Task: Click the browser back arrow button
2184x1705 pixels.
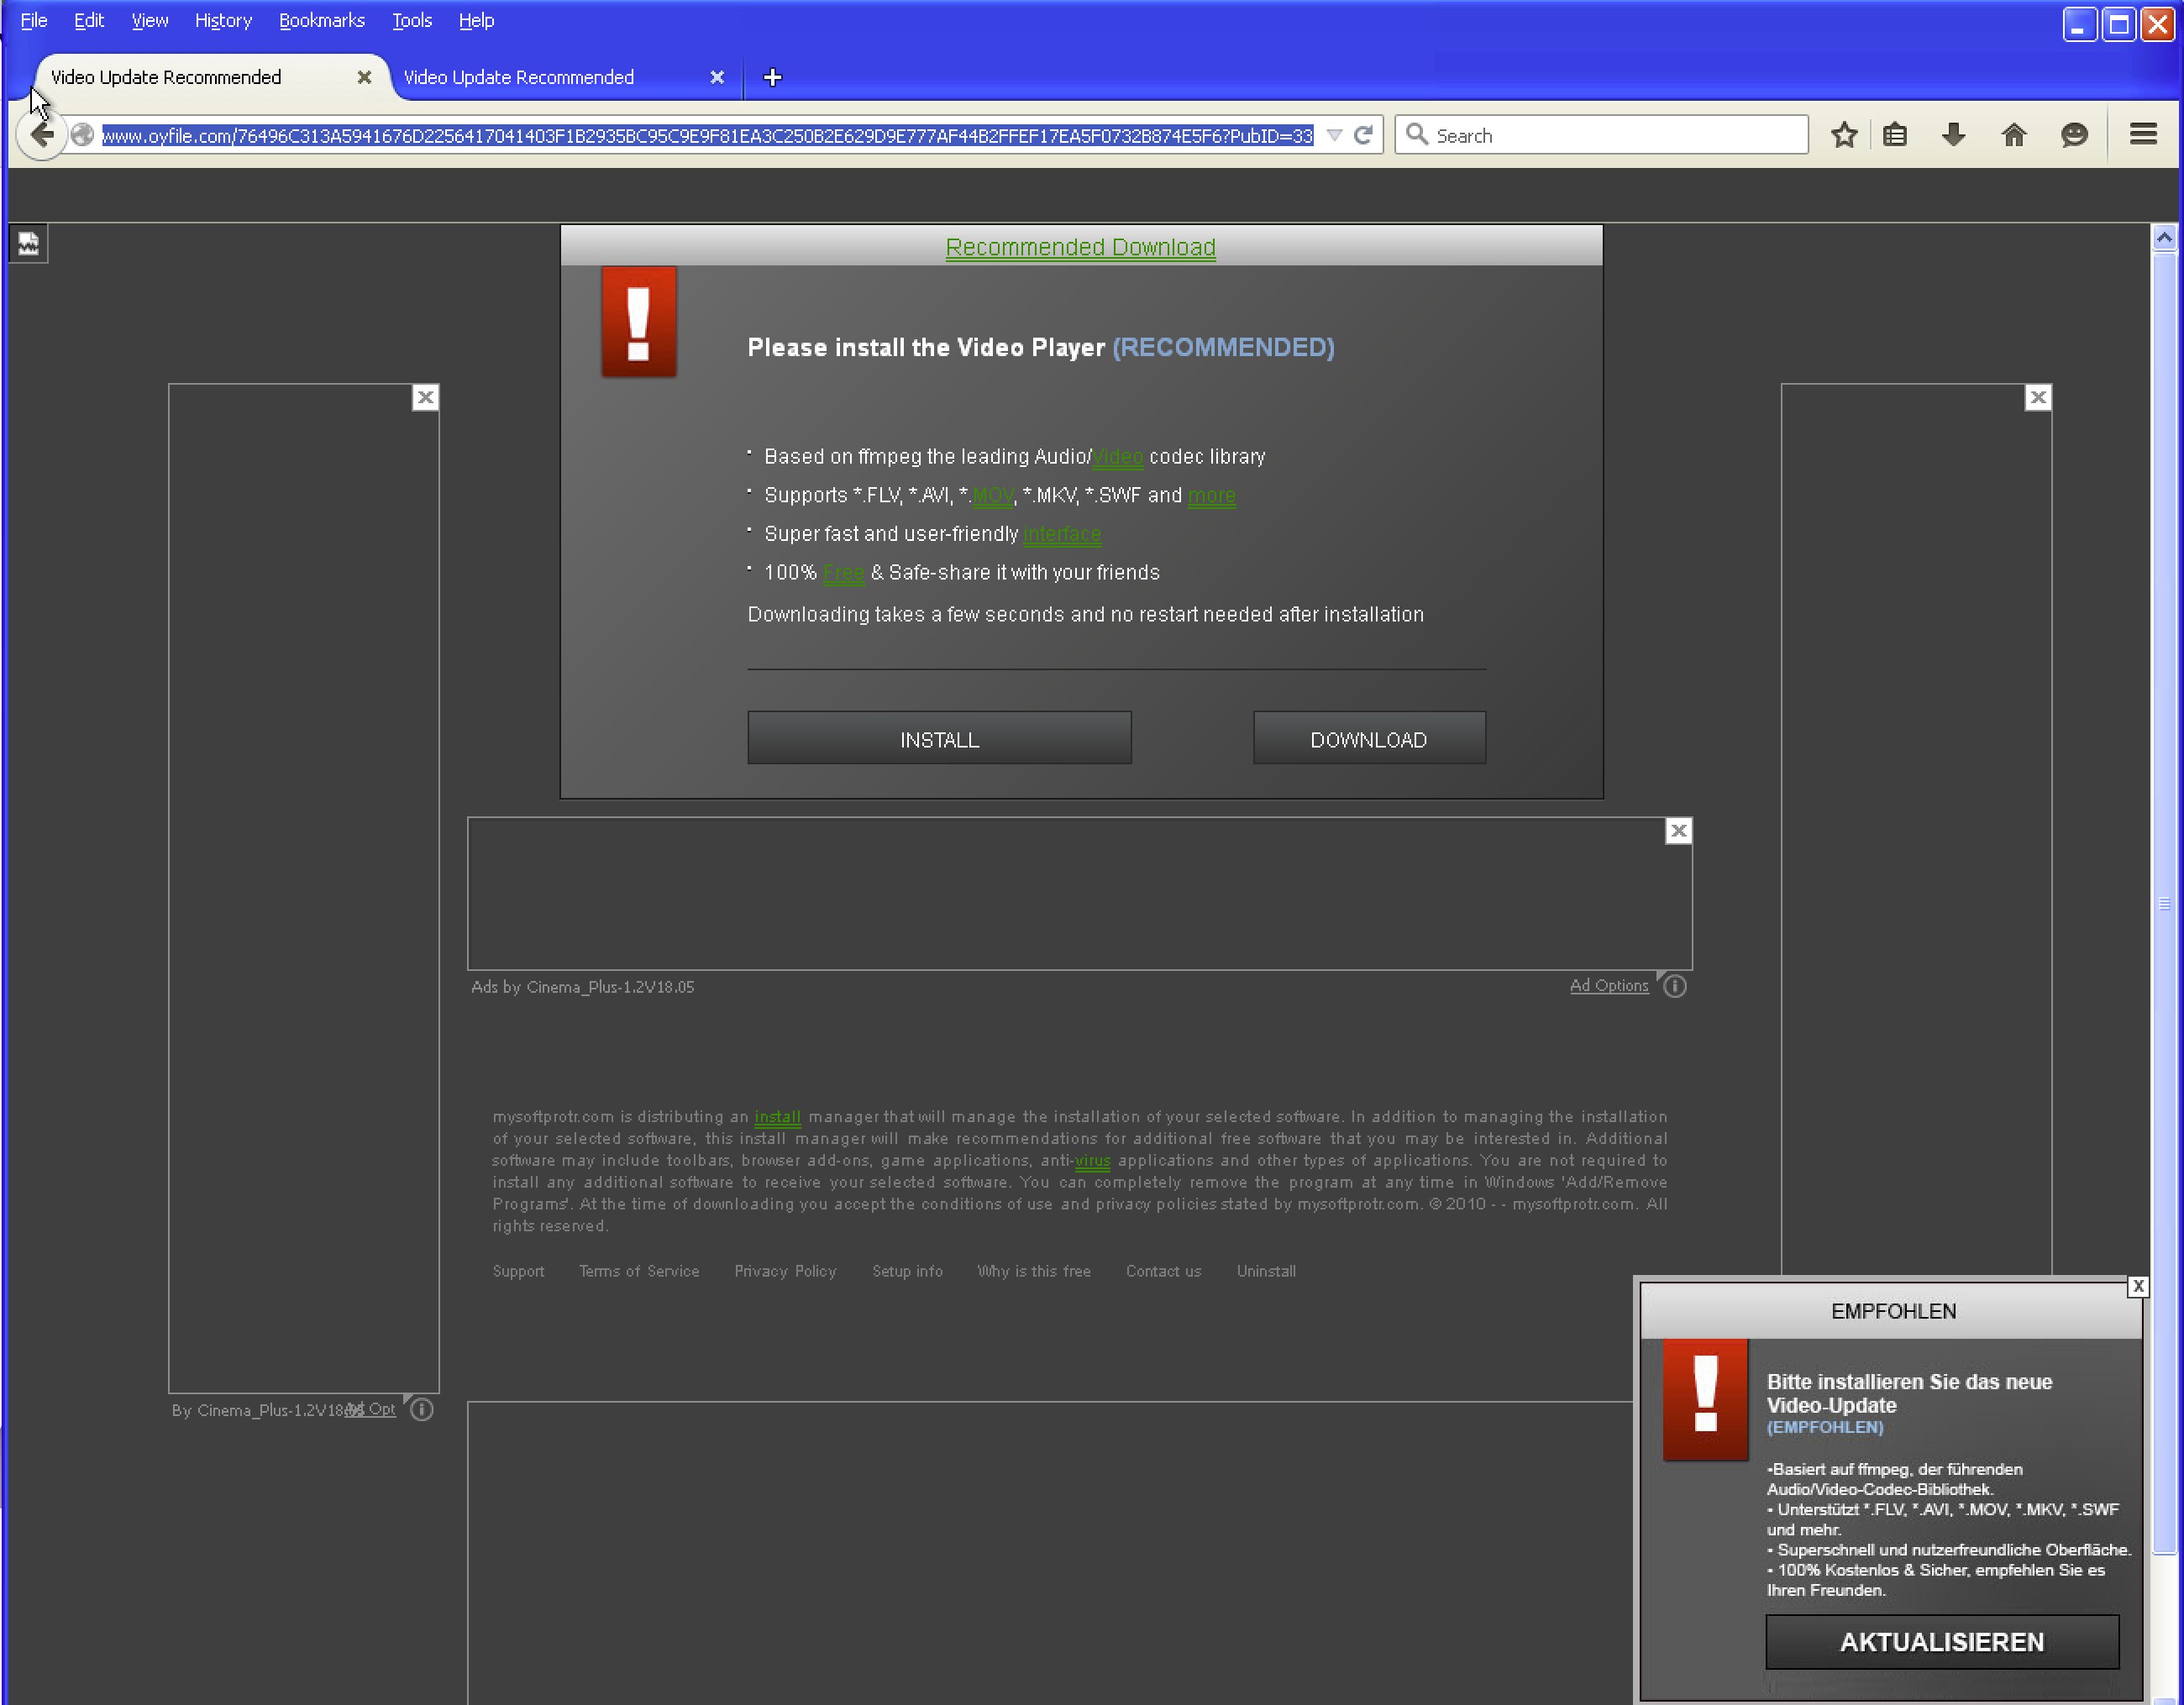Action: coord(42,135)
